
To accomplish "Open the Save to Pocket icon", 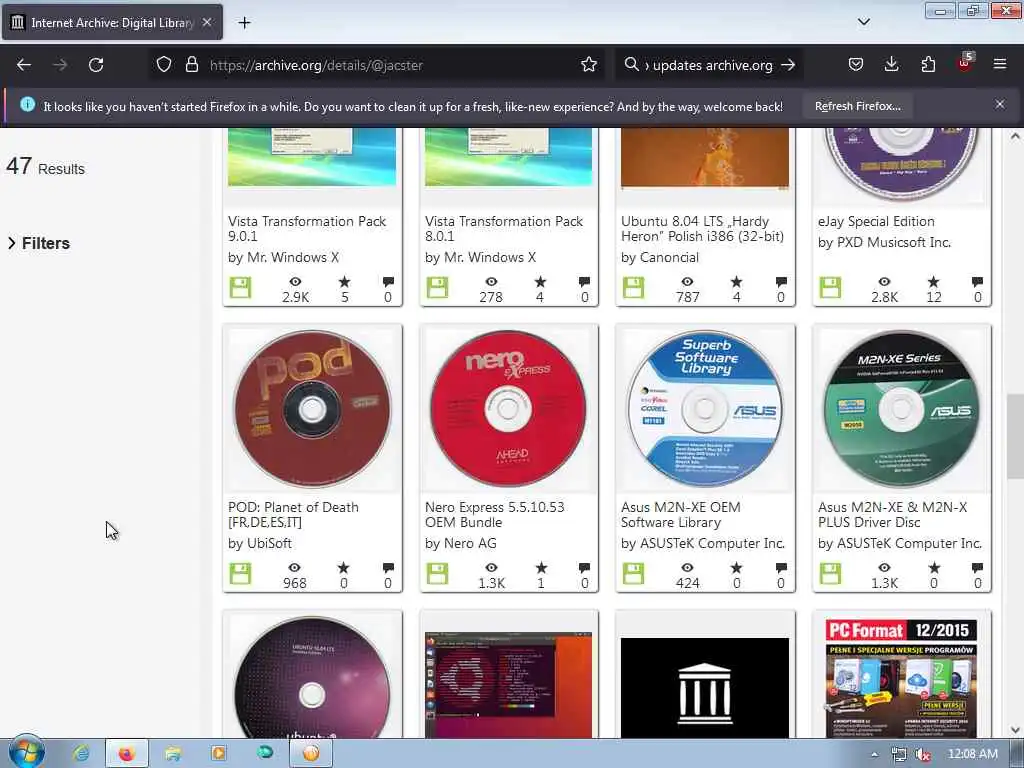I will click(x=856, y=65).
